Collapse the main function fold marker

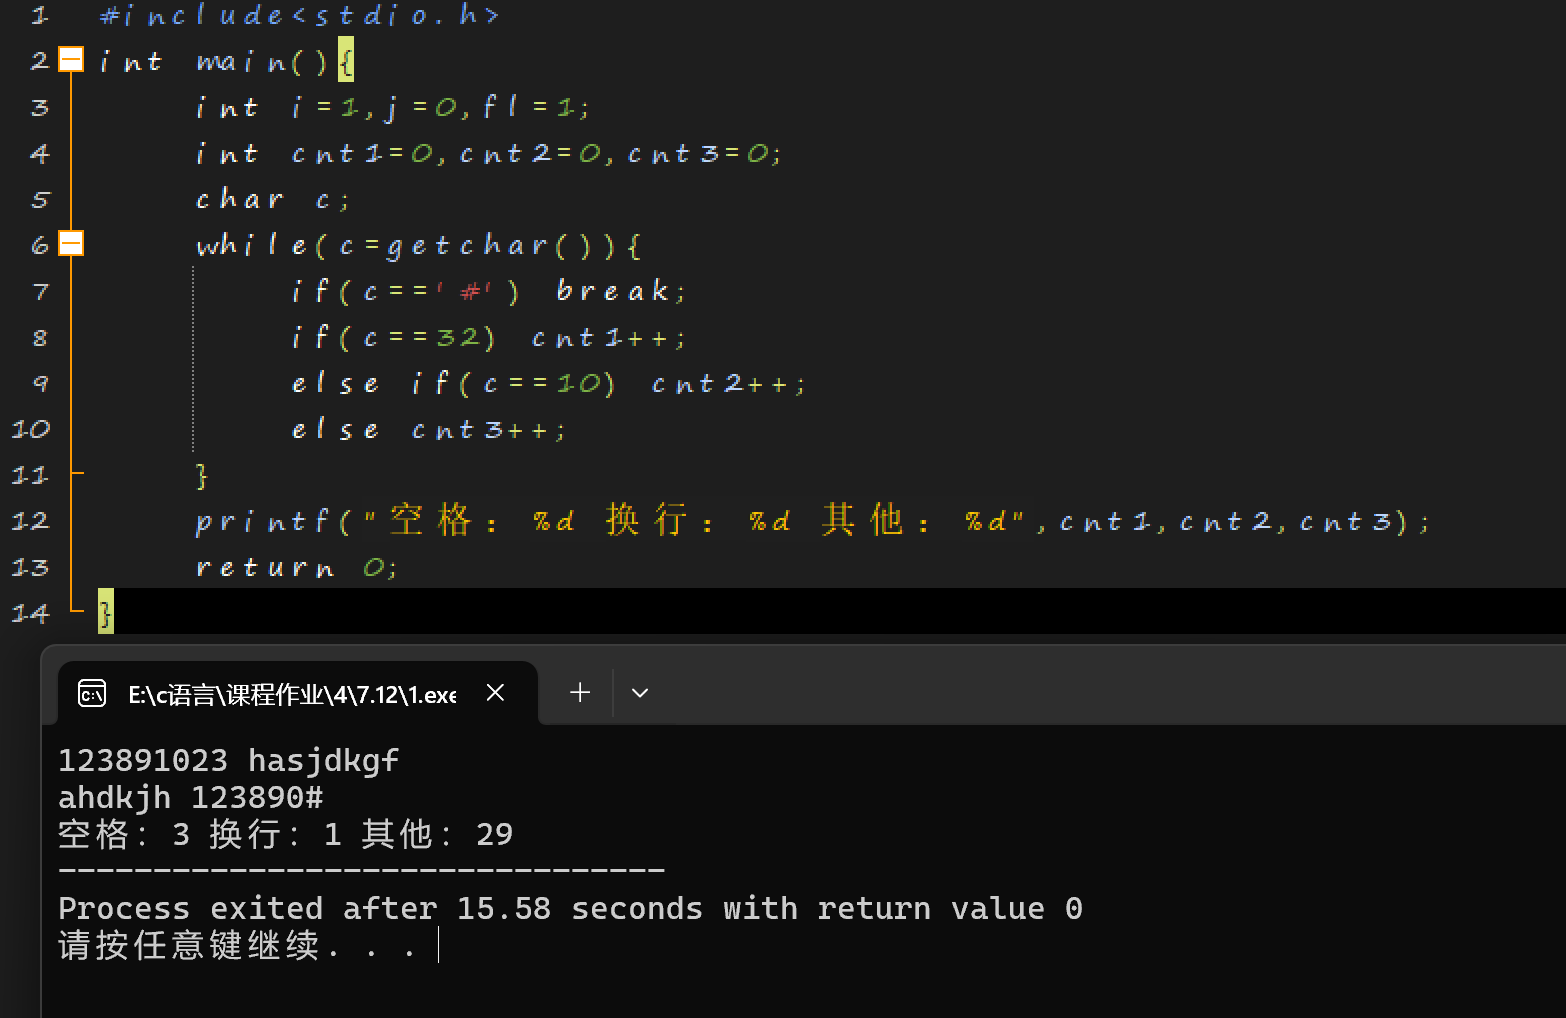click(71, 60)
